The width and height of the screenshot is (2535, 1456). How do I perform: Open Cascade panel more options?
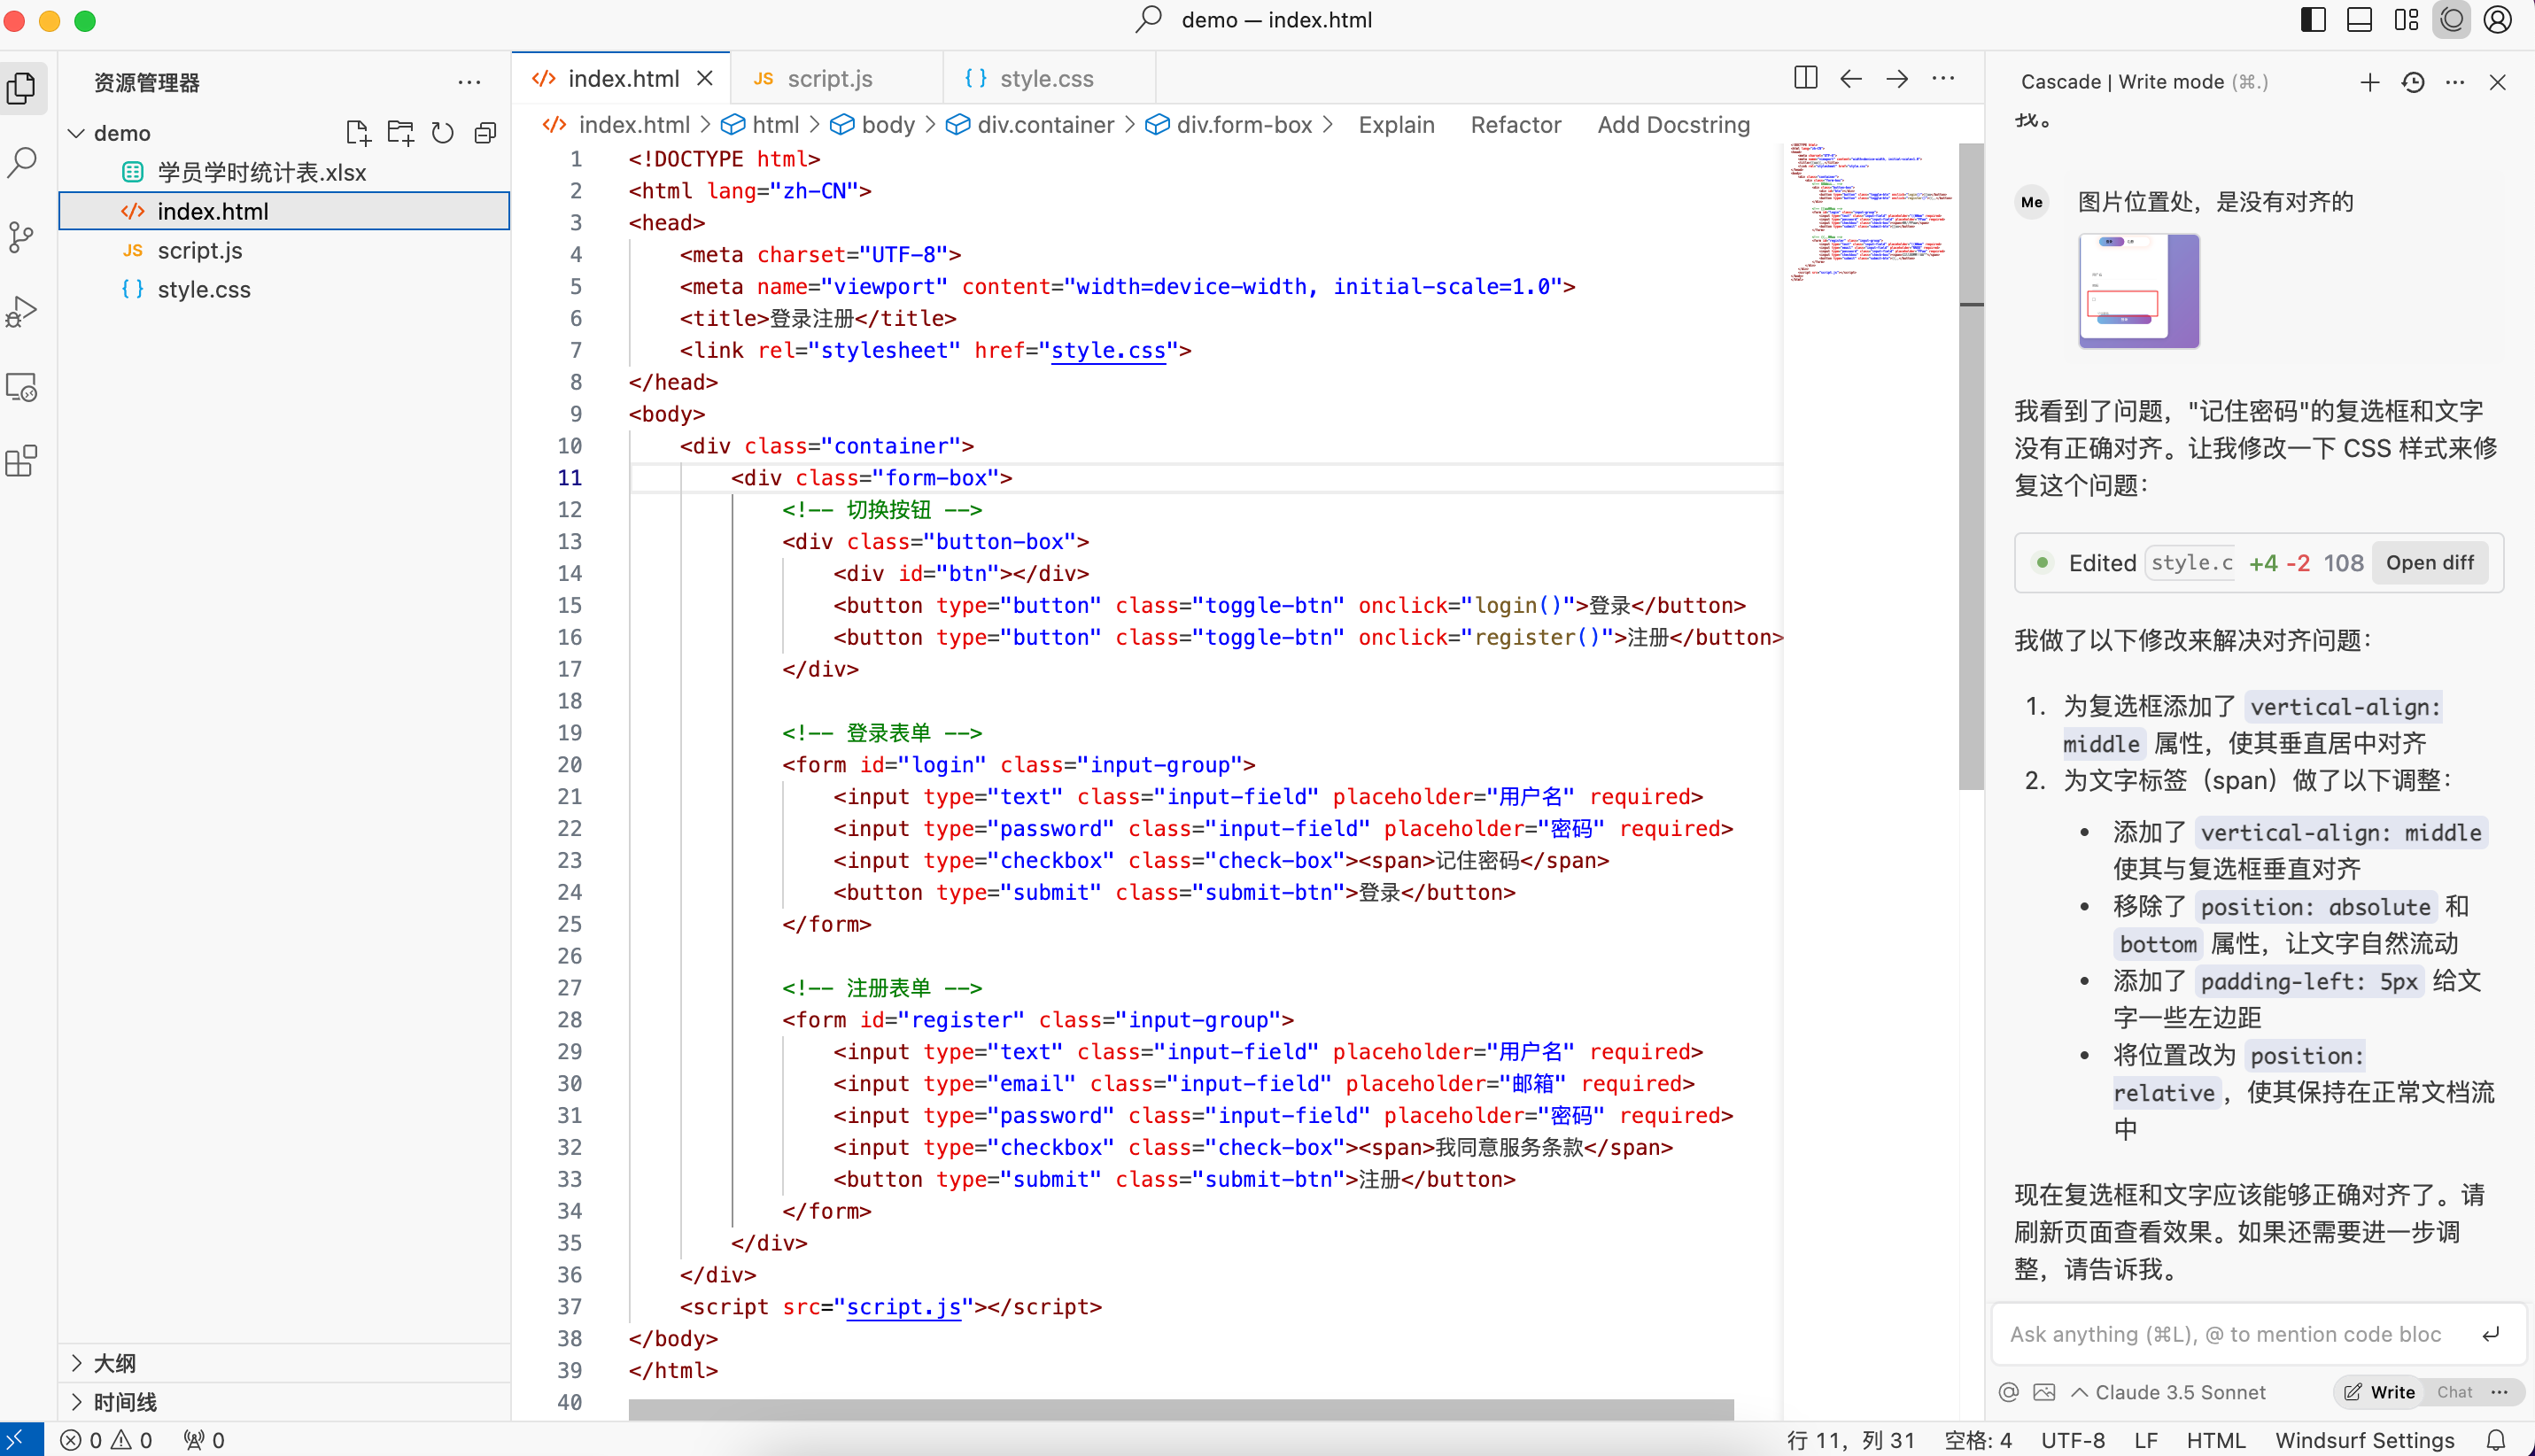click(2455, 82)
